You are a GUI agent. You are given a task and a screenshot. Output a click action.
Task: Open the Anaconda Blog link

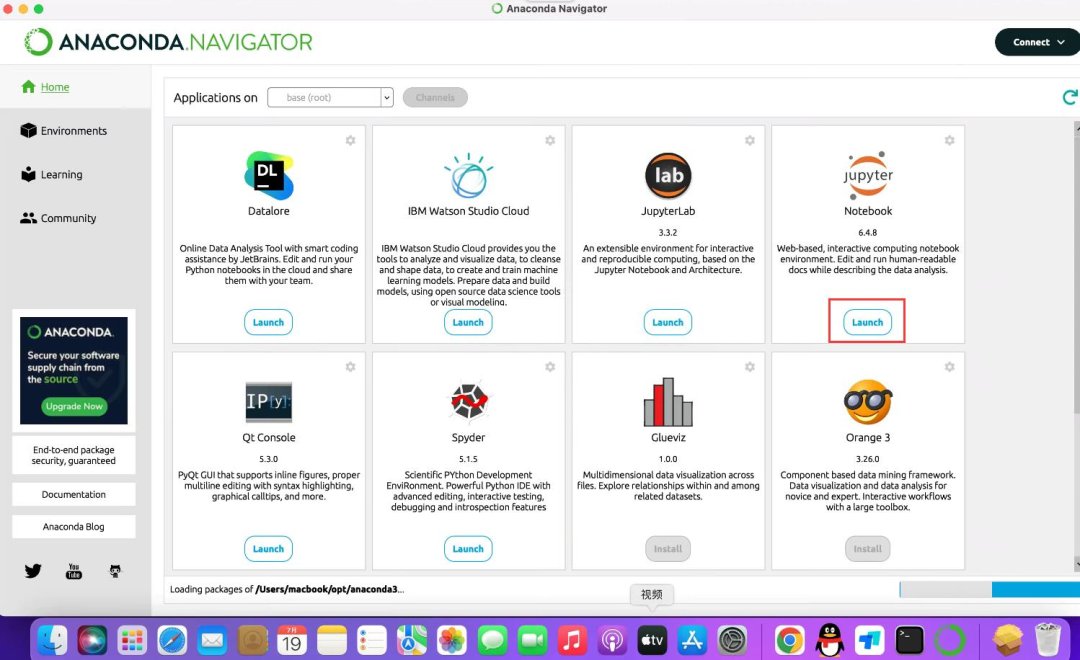click(74, 527)
